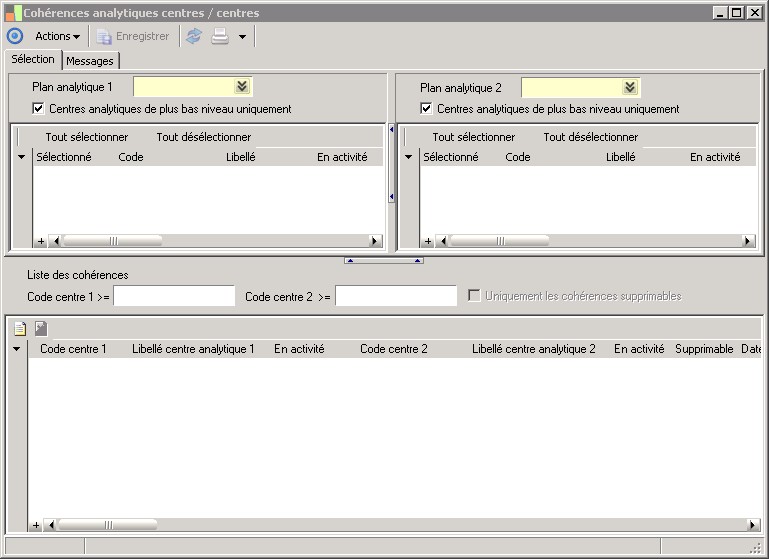Click the blue circular icon left of Actions
Image resolution: width=769 pixels, height=559 pixels.
tap(14, 36)
